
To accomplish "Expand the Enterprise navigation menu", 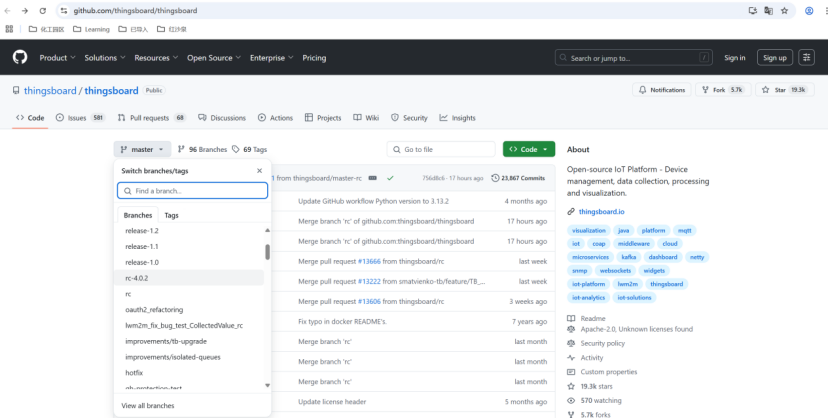I will 271,58.
